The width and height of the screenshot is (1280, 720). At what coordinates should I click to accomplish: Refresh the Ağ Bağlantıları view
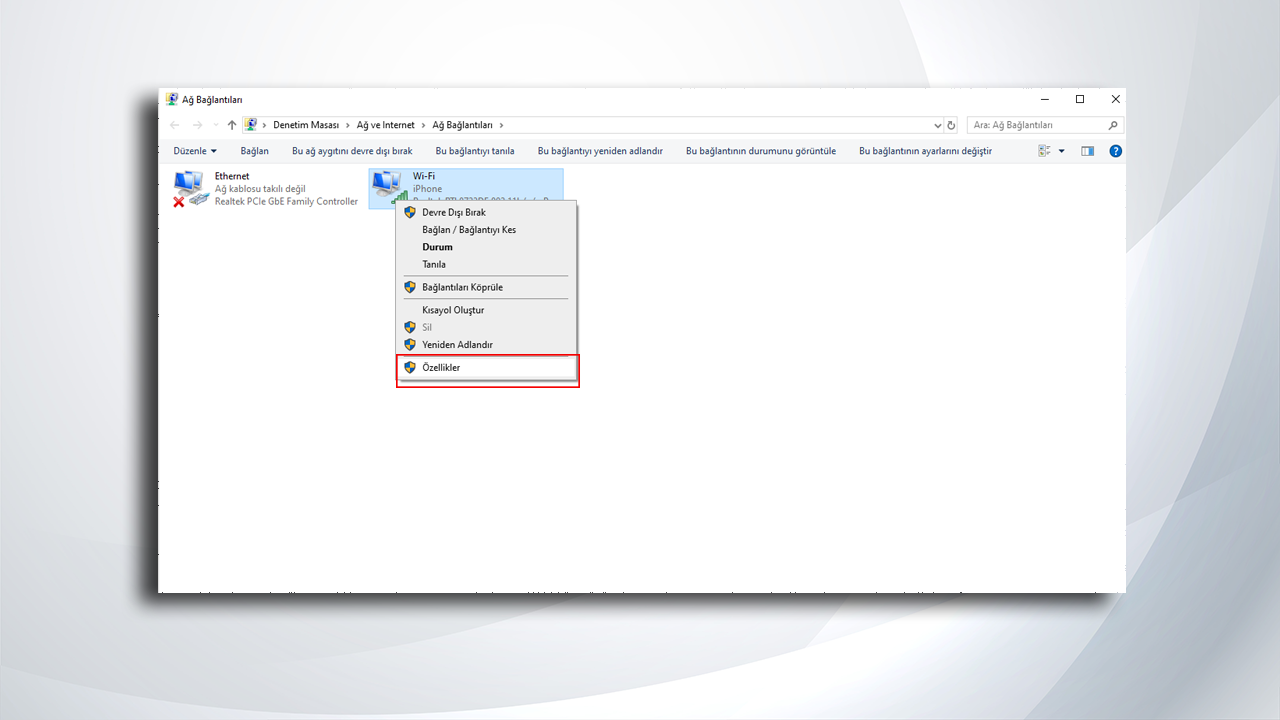point(951,125)
